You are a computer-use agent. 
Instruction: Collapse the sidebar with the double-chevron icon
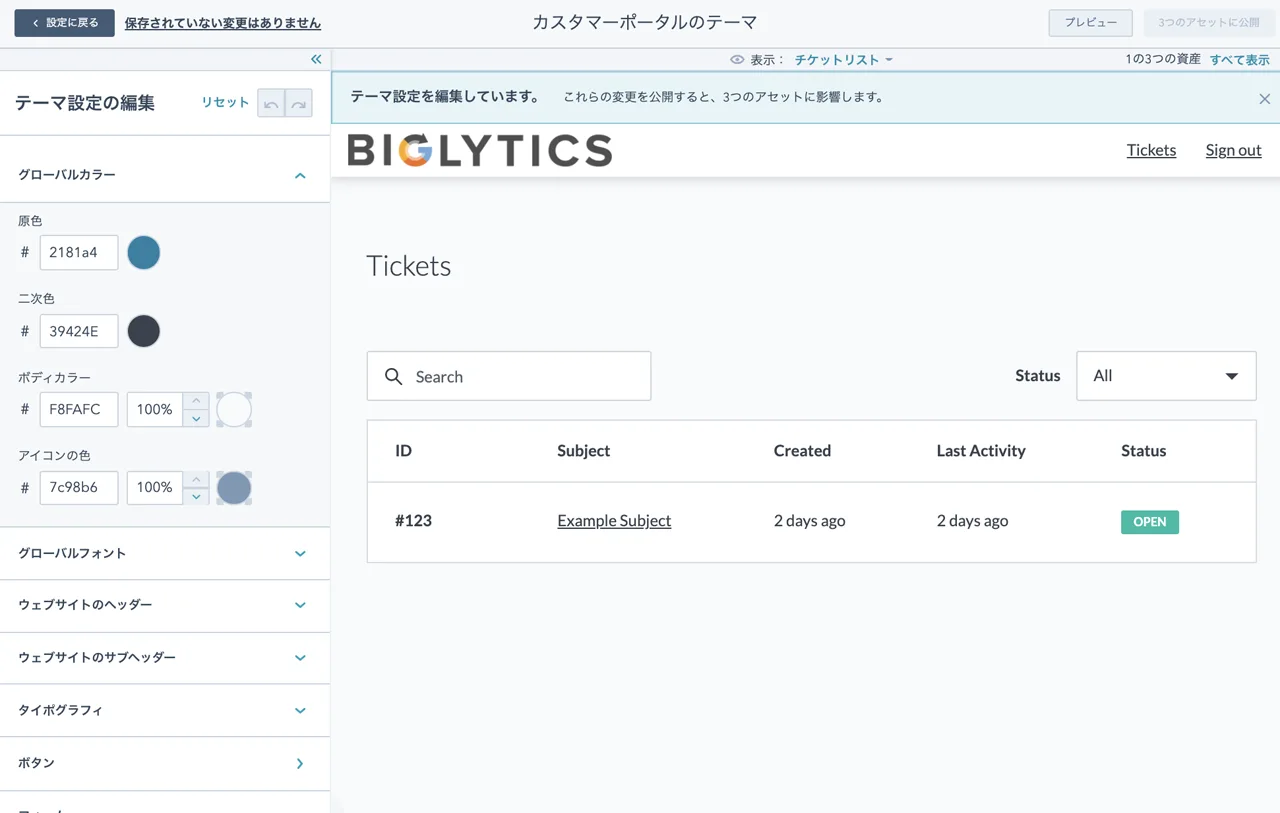(x=316, y=60)
